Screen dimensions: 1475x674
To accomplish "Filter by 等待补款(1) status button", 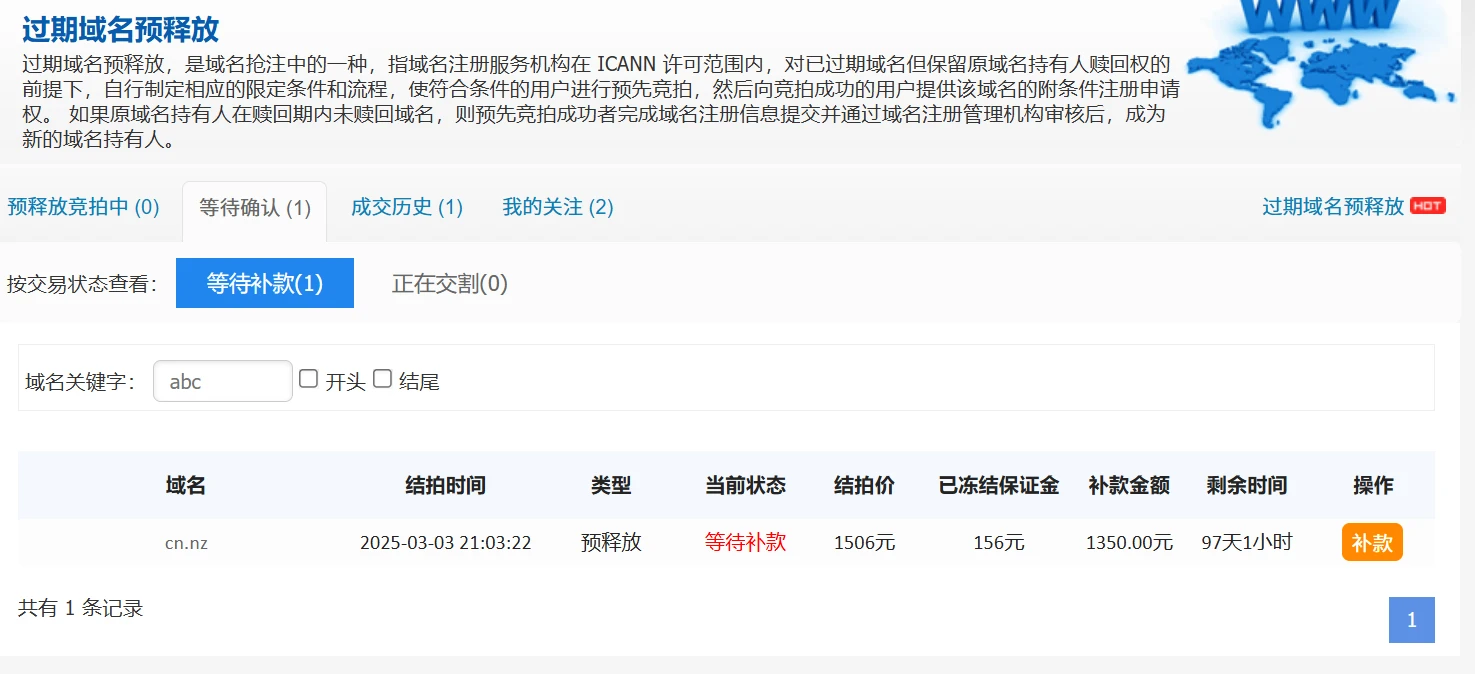I will [265, 283].
